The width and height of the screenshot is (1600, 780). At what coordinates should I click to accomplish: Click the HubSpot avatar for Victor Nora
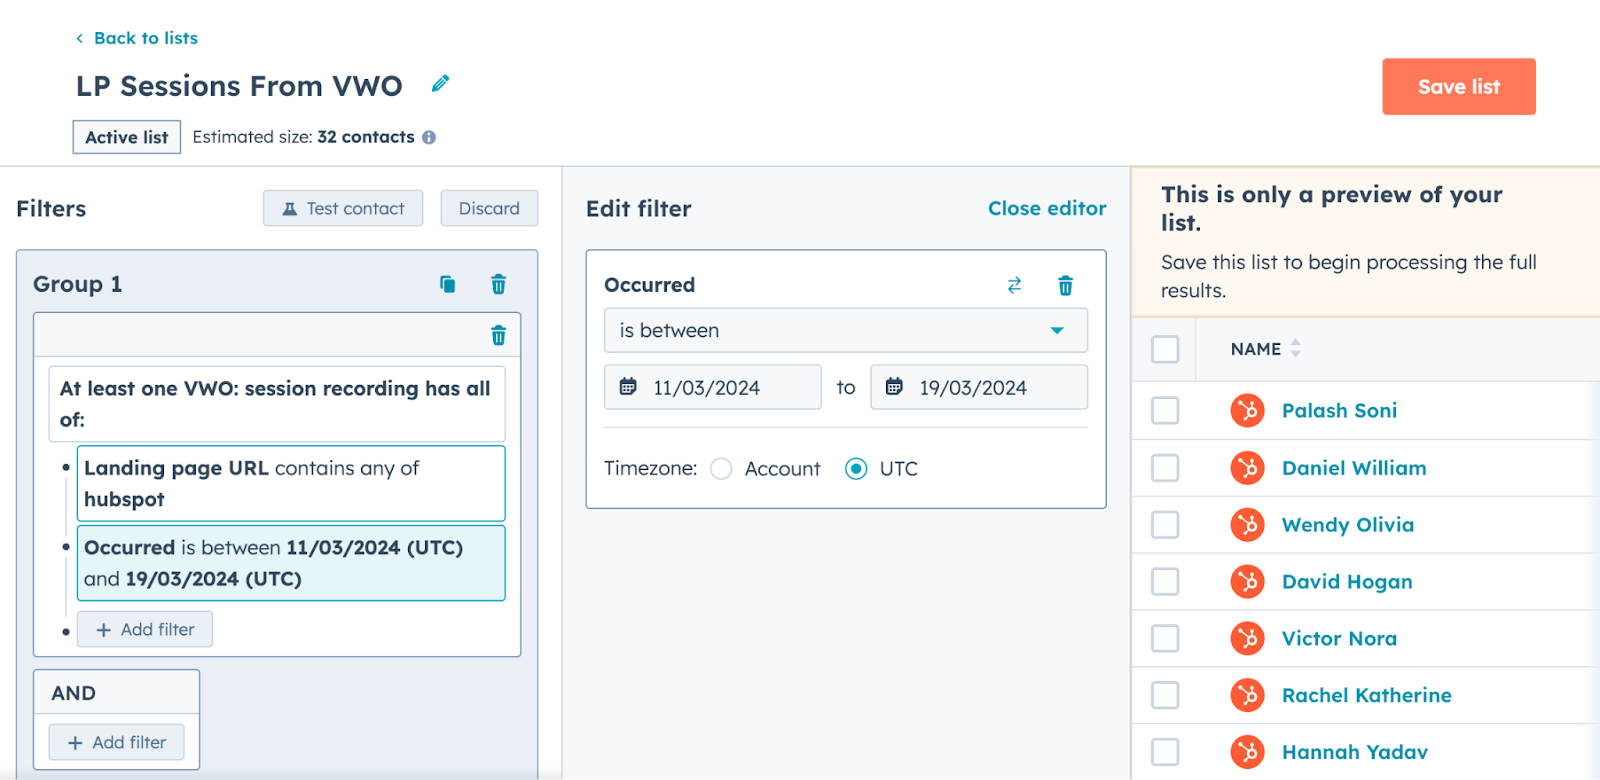click(x=1247, y=639)
